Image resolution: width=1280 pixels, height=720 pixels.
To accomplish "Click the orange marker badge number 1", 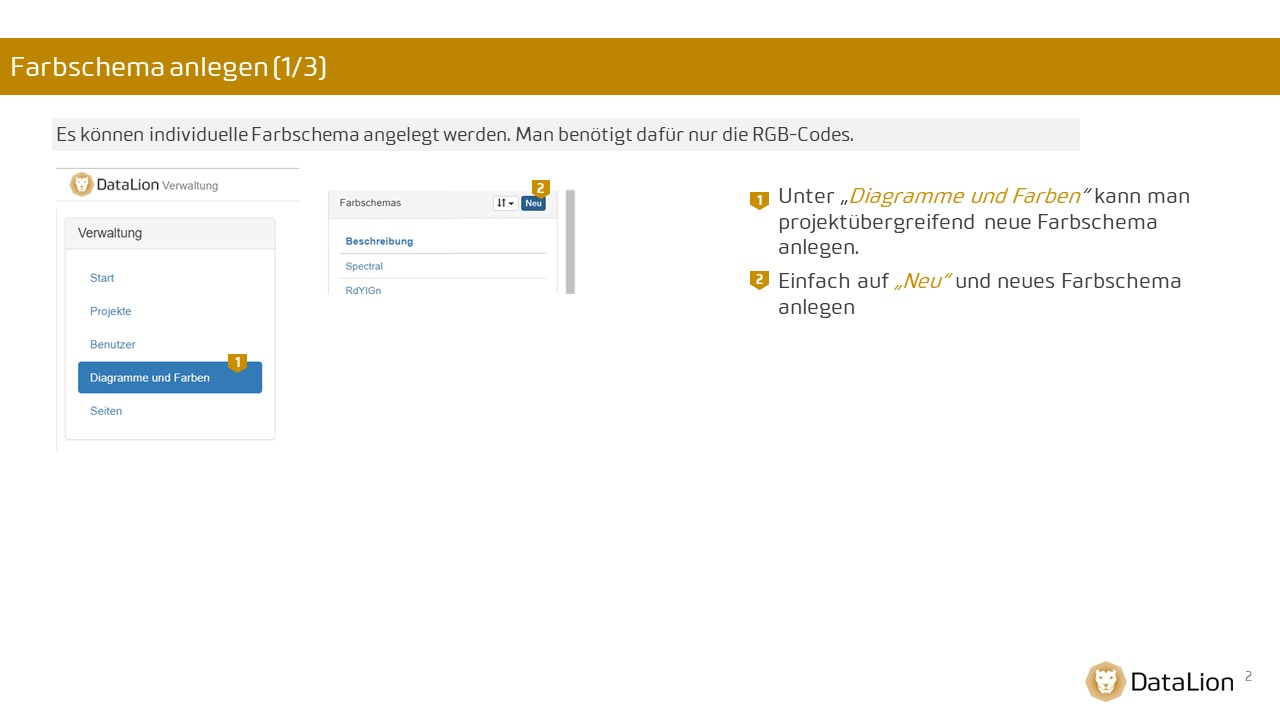I will [x=238, y=362].
